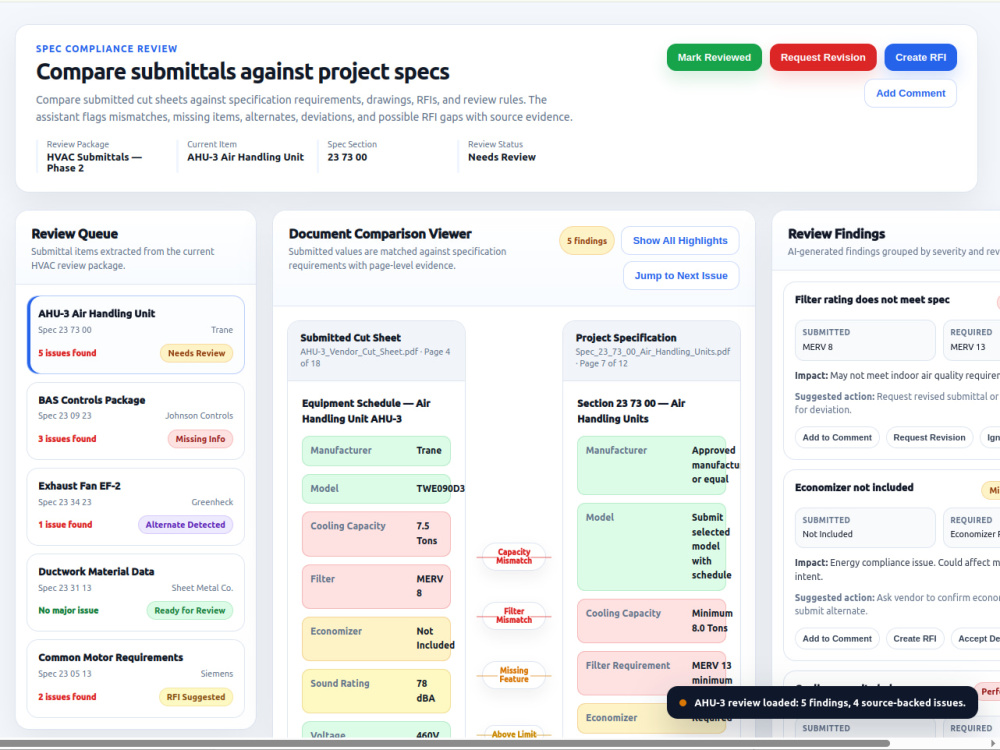Click Create RFI in Economizer finding
1000x750 pixels.
pos(915,638)
